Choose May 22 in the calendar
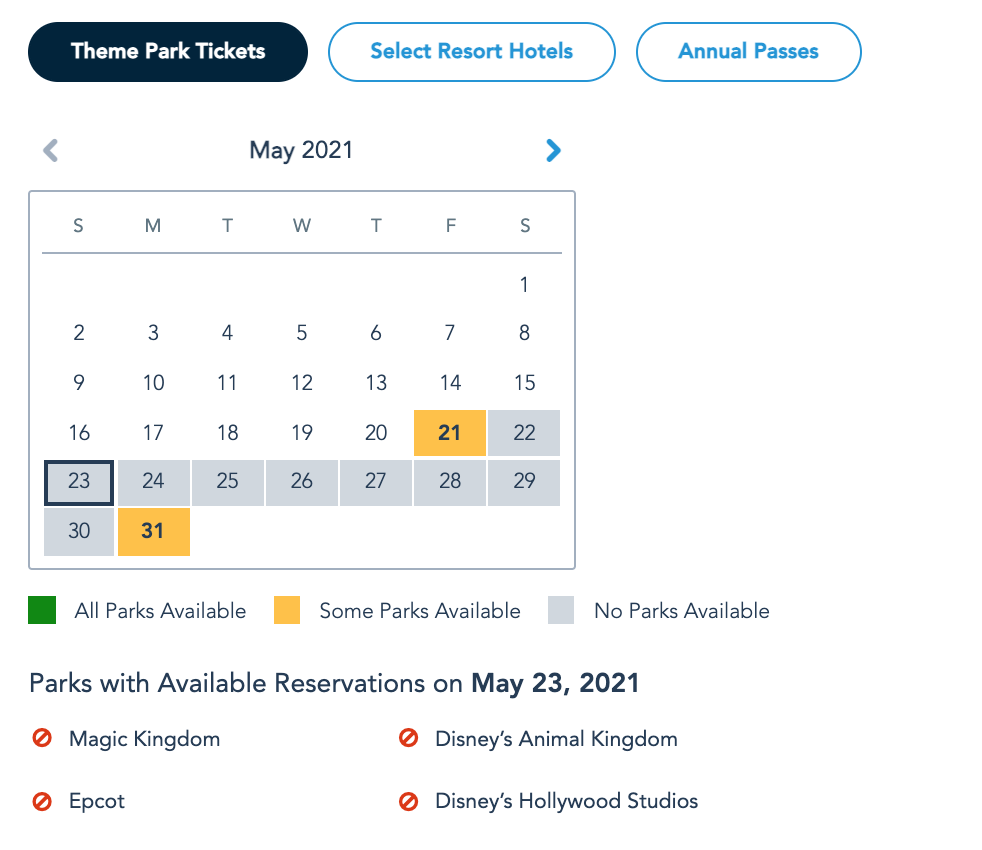This screenshot has height=850, width=982. (524, 433)
